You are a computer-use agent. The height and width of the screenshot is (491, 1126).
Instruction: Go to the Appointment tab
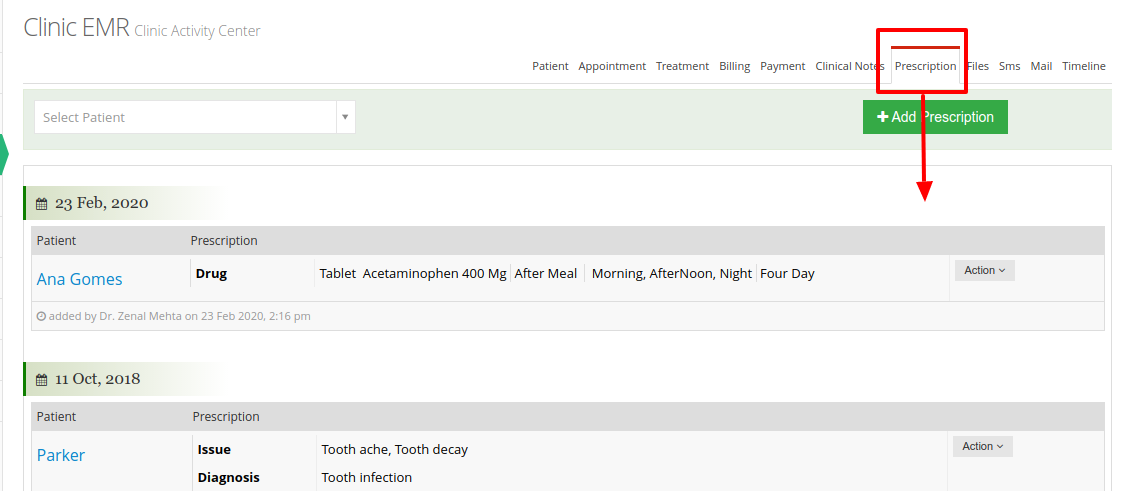(x=612, y=66)
